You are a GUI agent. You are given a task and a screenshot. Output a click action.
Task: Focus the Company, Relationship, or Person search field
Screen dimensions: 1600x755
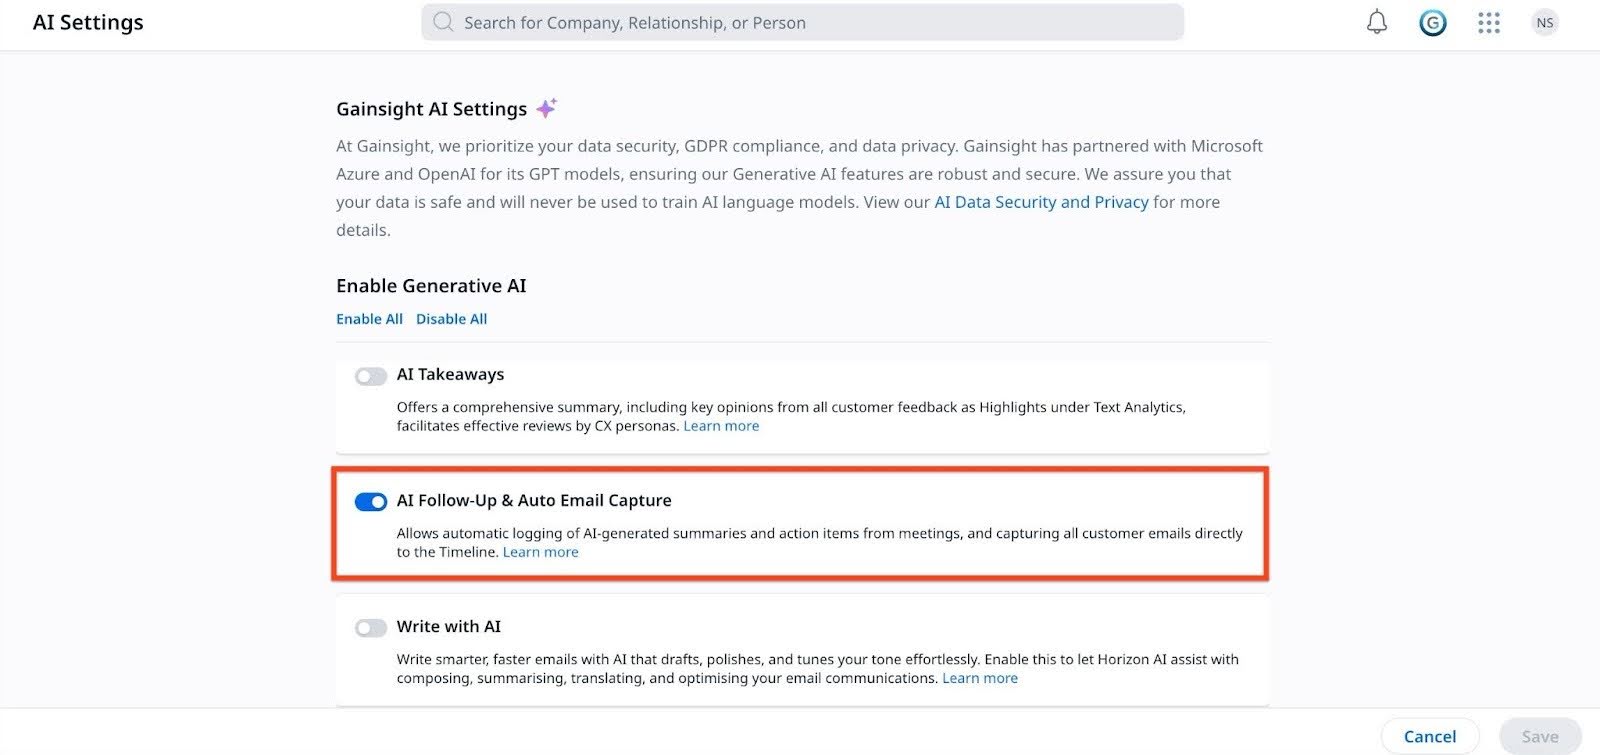tap(802, 22)
